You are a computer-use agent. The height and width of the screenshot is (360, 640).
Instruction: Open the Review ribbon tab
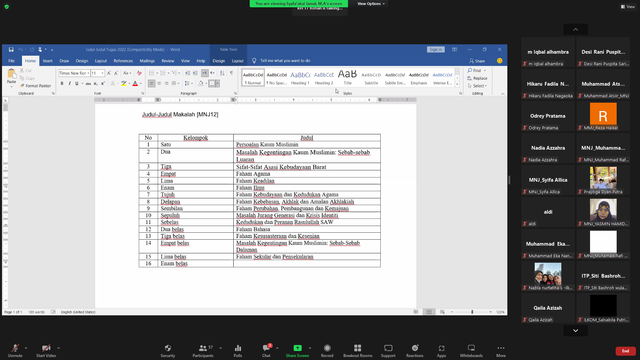(x=168, y=61)
